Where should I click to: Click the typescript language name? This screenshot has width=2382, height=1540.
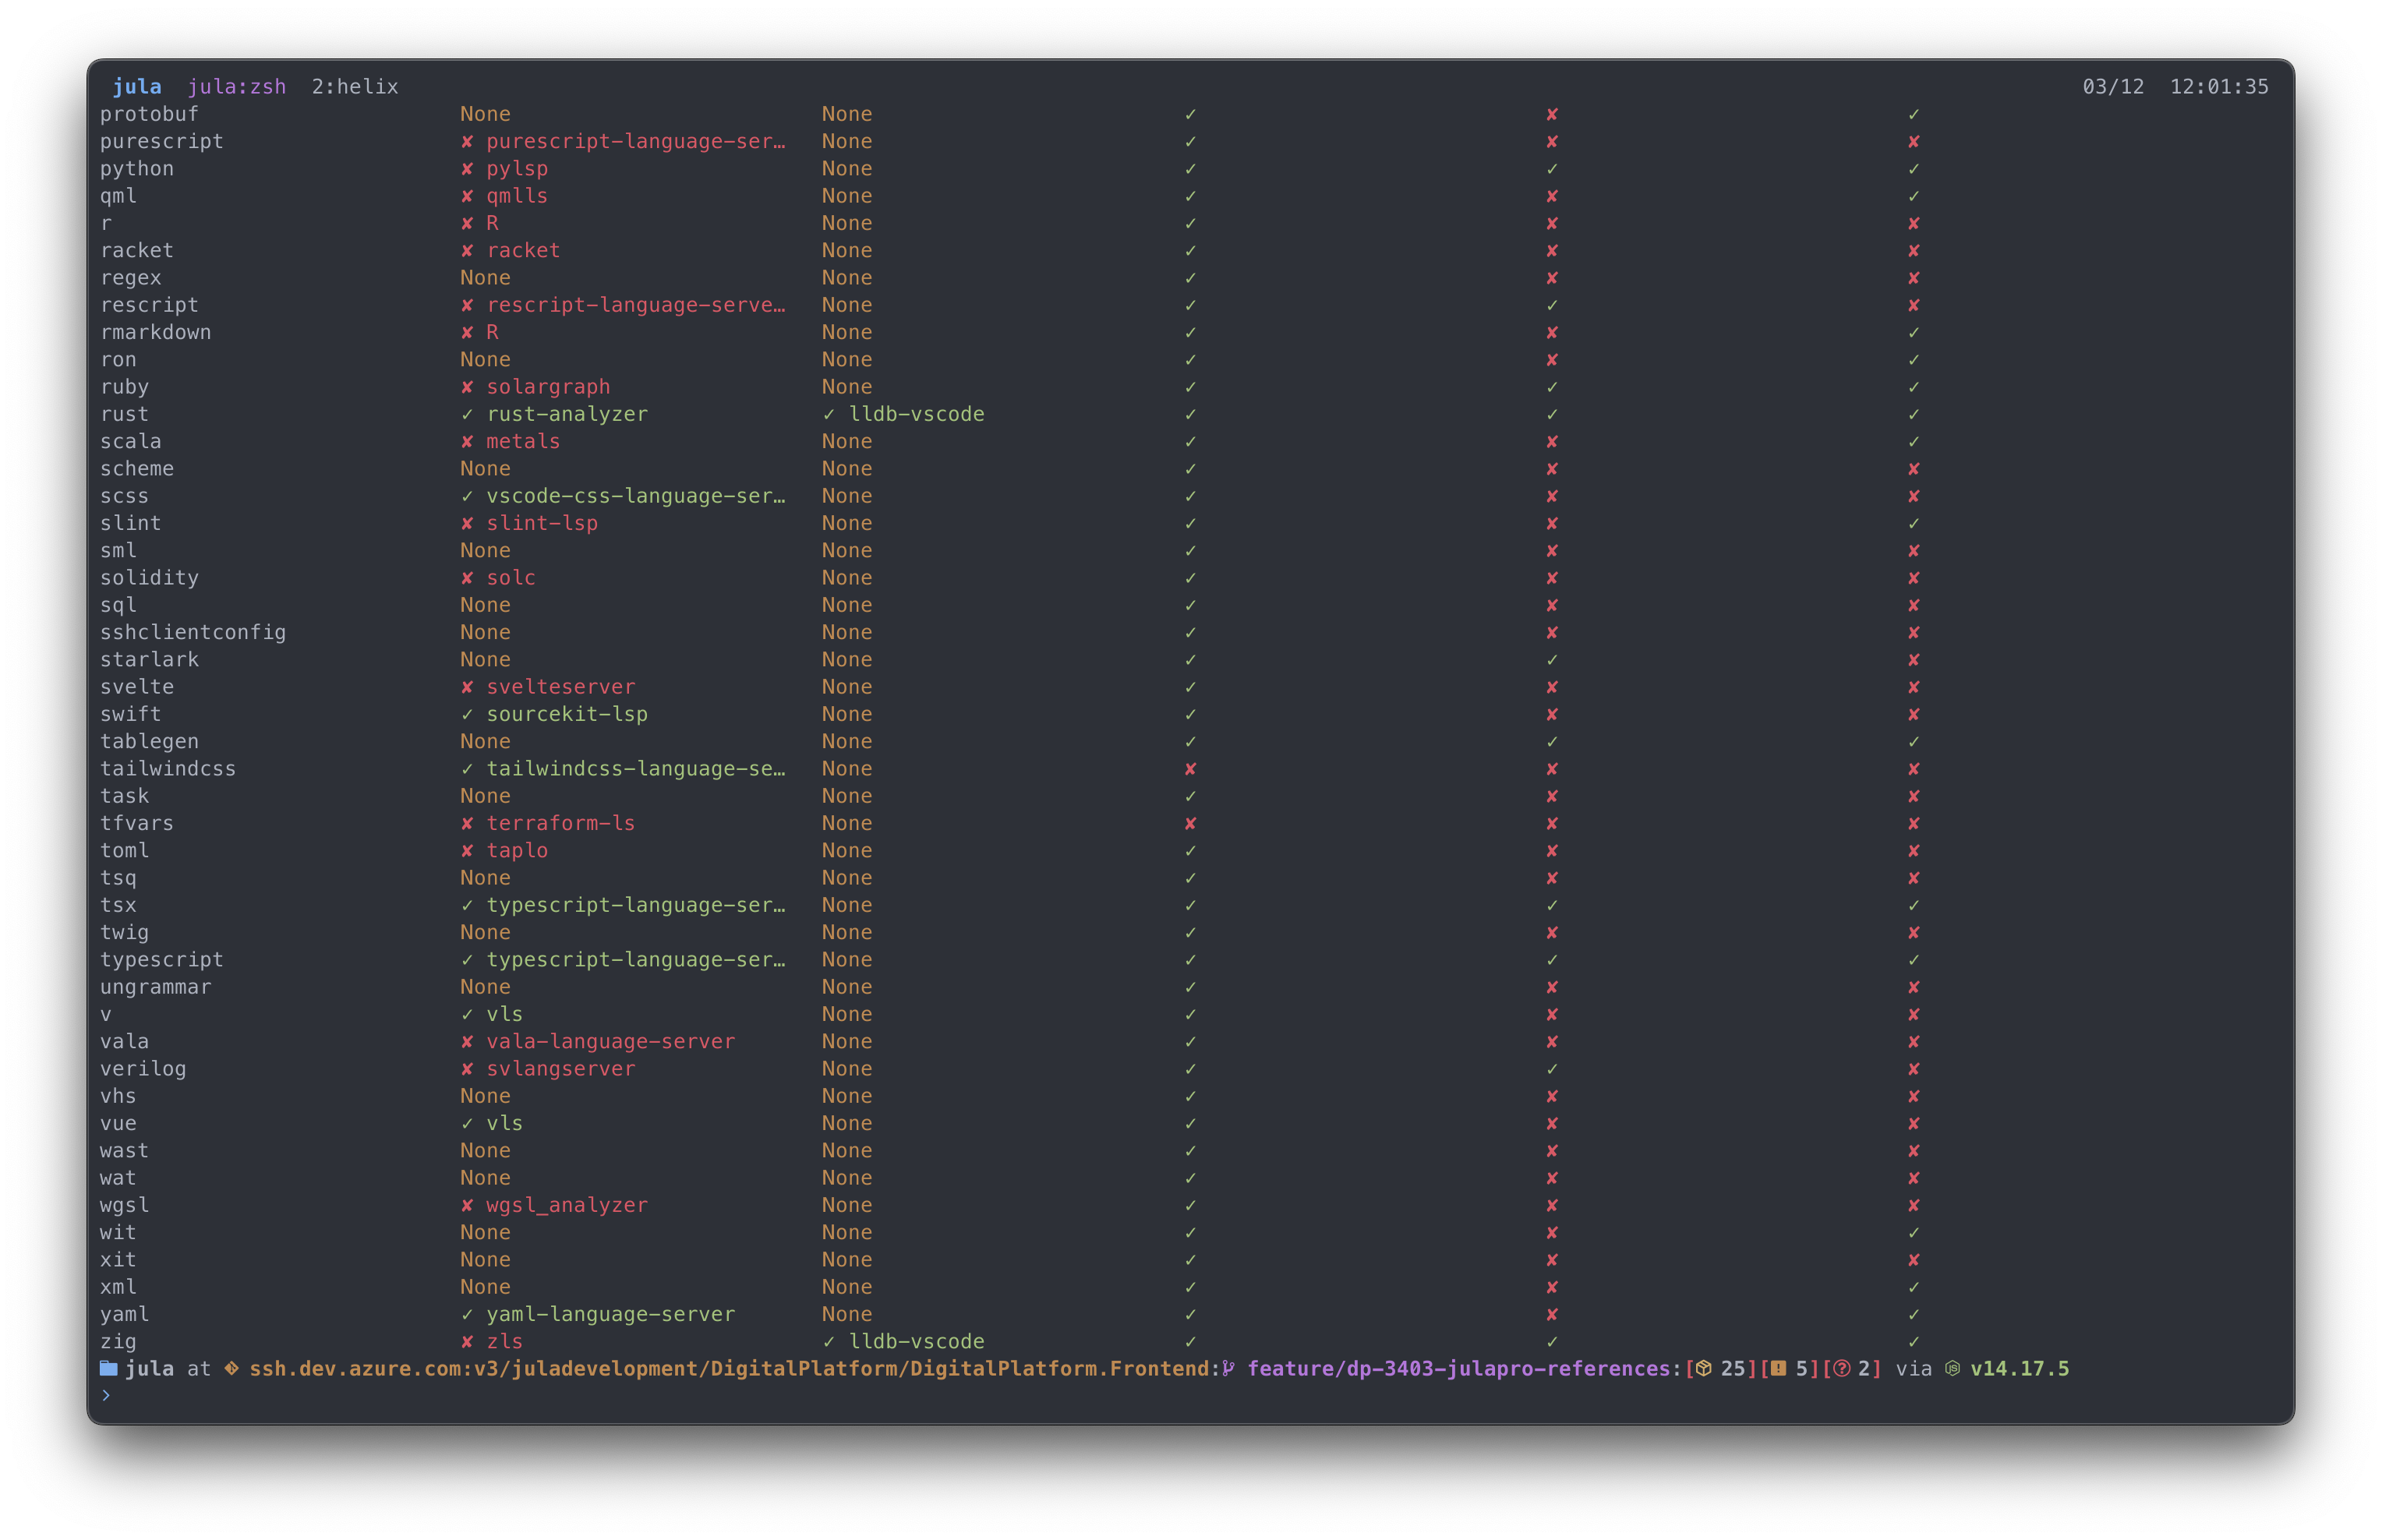[x=162, y=960]
